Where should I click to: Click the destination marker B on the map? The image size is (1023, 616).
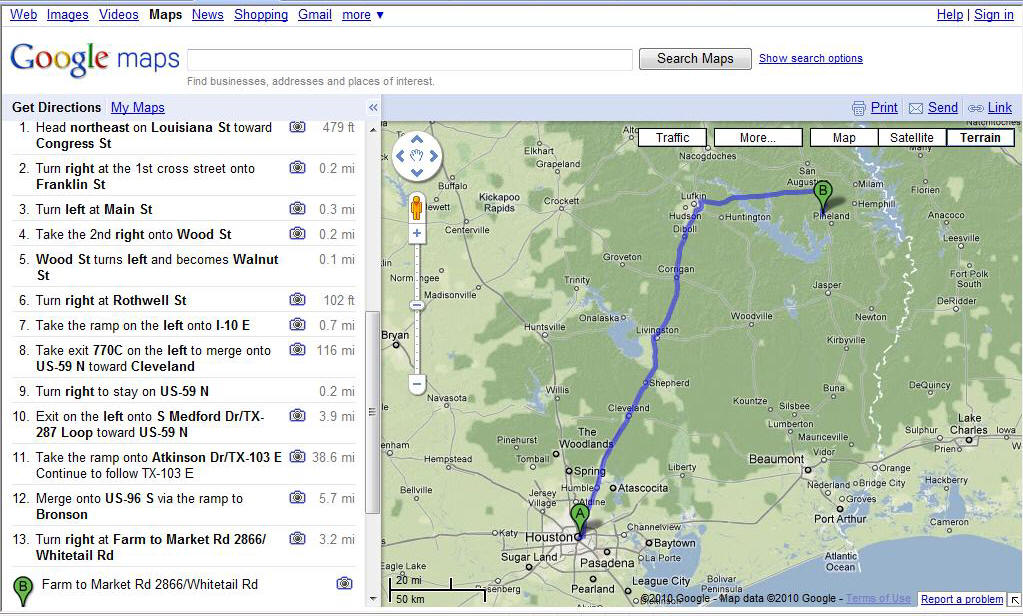point(823,198)
